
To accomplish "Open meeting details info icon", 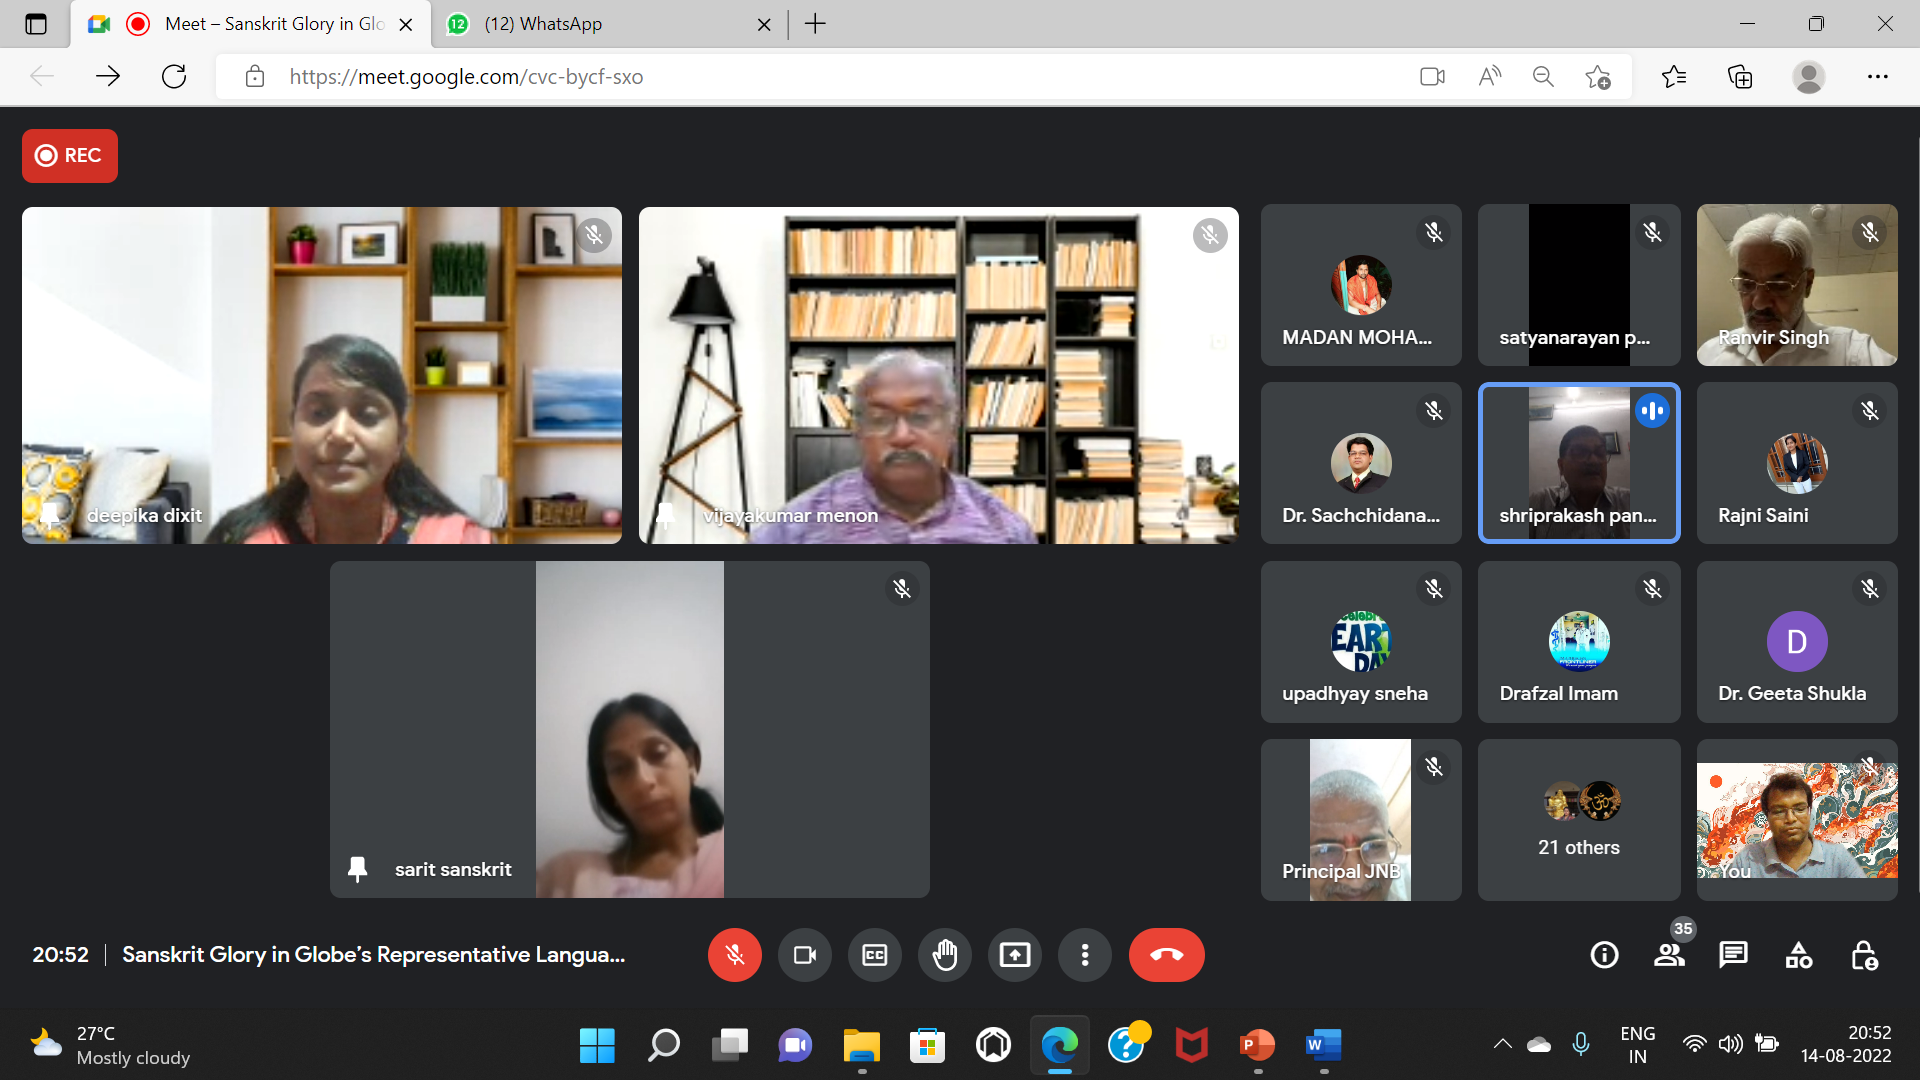I will pyautogui.click(x=1604, y=955).
